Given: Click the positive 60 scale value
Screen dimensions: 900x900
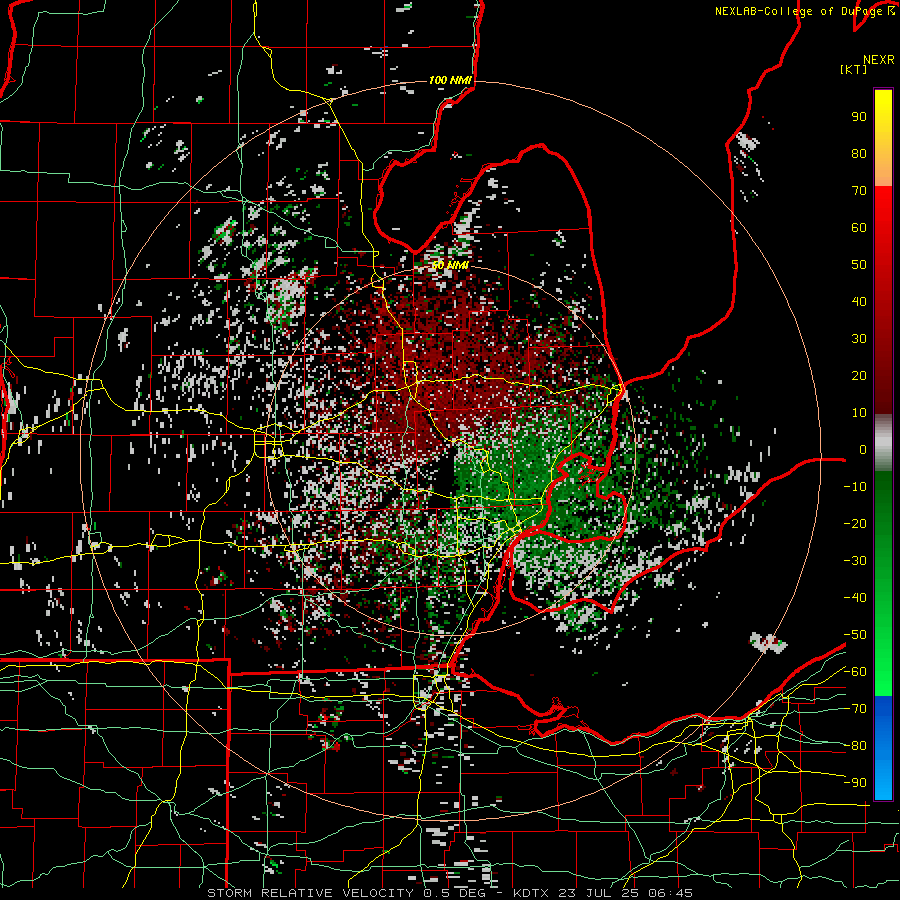Looking at the screenshot, I should (x=859, y=227).
